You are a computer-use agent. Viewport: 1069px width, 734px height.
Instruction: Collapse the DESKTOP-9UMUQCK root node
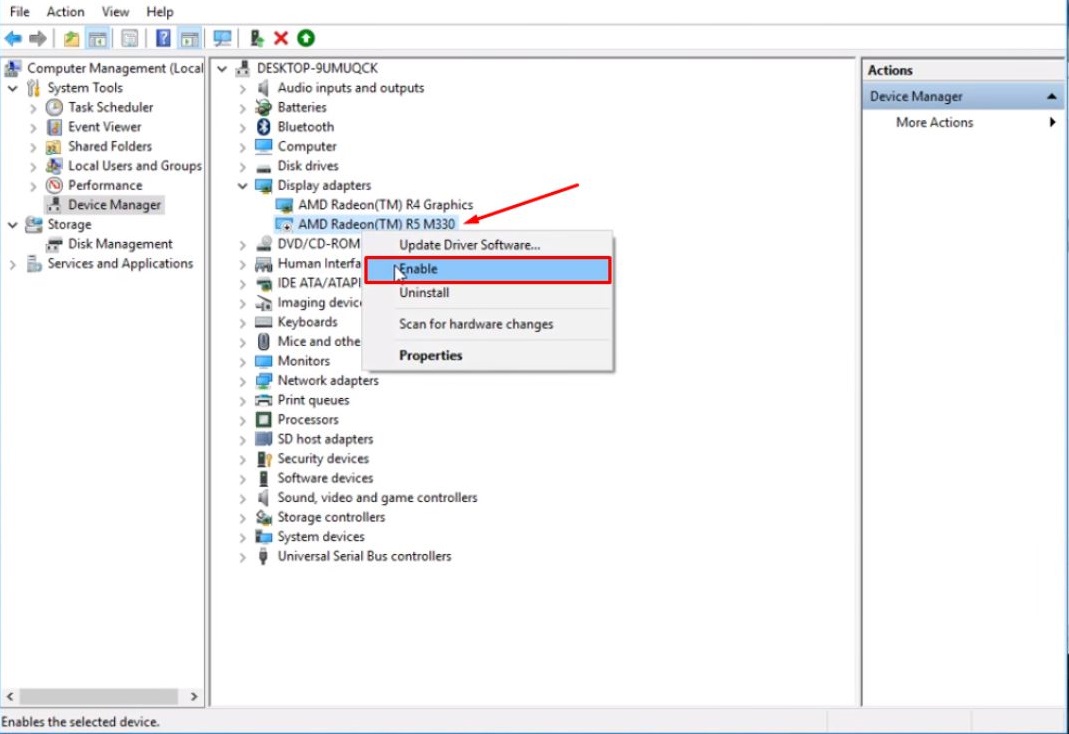(x=222, y=69)
